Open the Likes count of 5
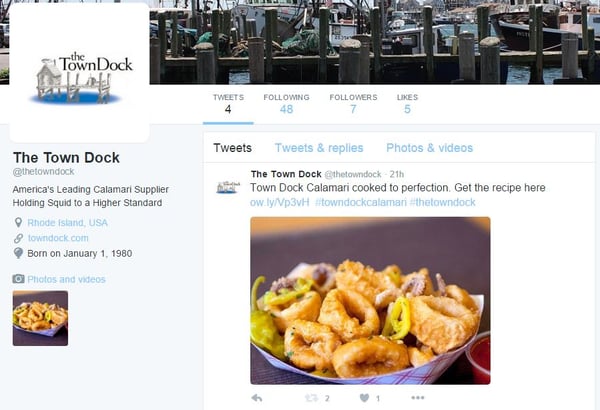This screenshot has width=600, height=410. click(407, 104)
